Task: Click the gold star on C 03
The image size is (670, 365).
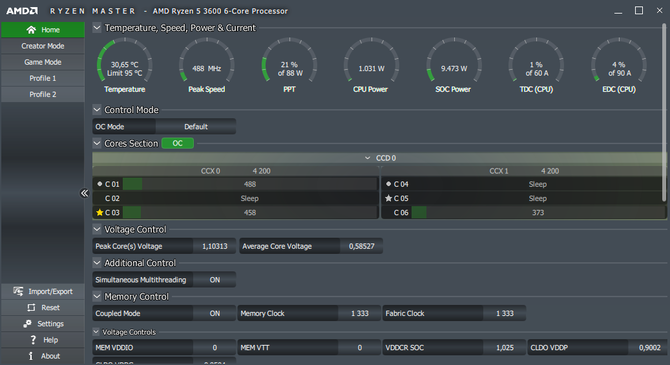Action: (100, 212)
